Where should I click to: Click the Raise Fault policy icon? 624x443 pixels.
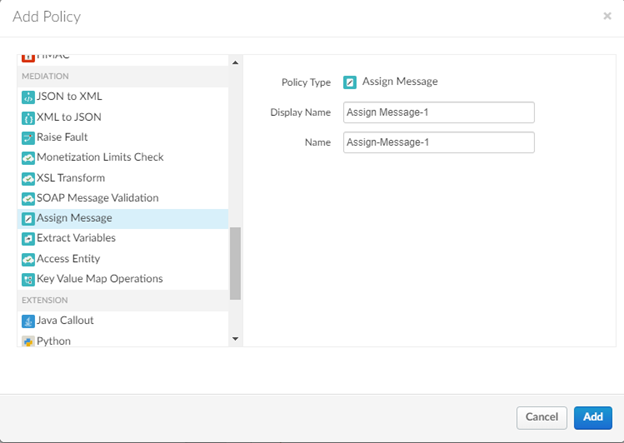coord(28,137)
